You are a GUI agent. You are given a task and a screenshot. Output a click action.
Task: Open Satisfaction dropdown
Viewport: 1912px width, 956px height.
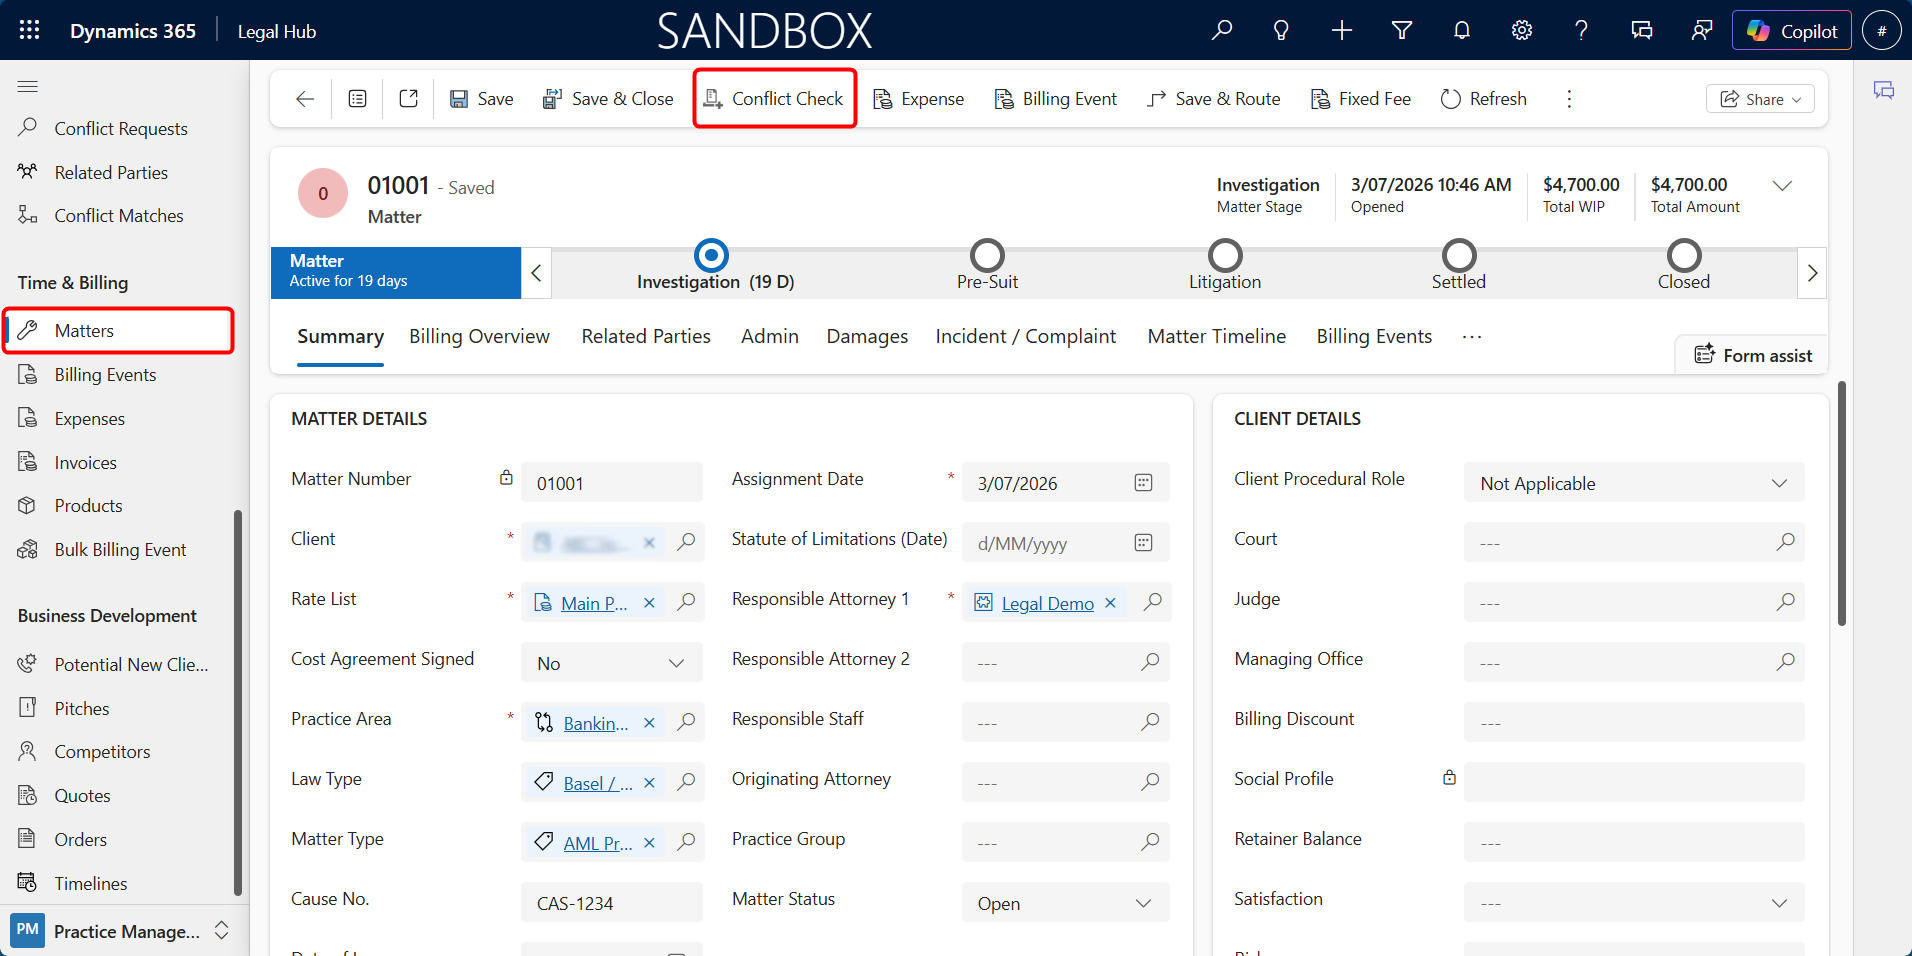coord(1634,903)
